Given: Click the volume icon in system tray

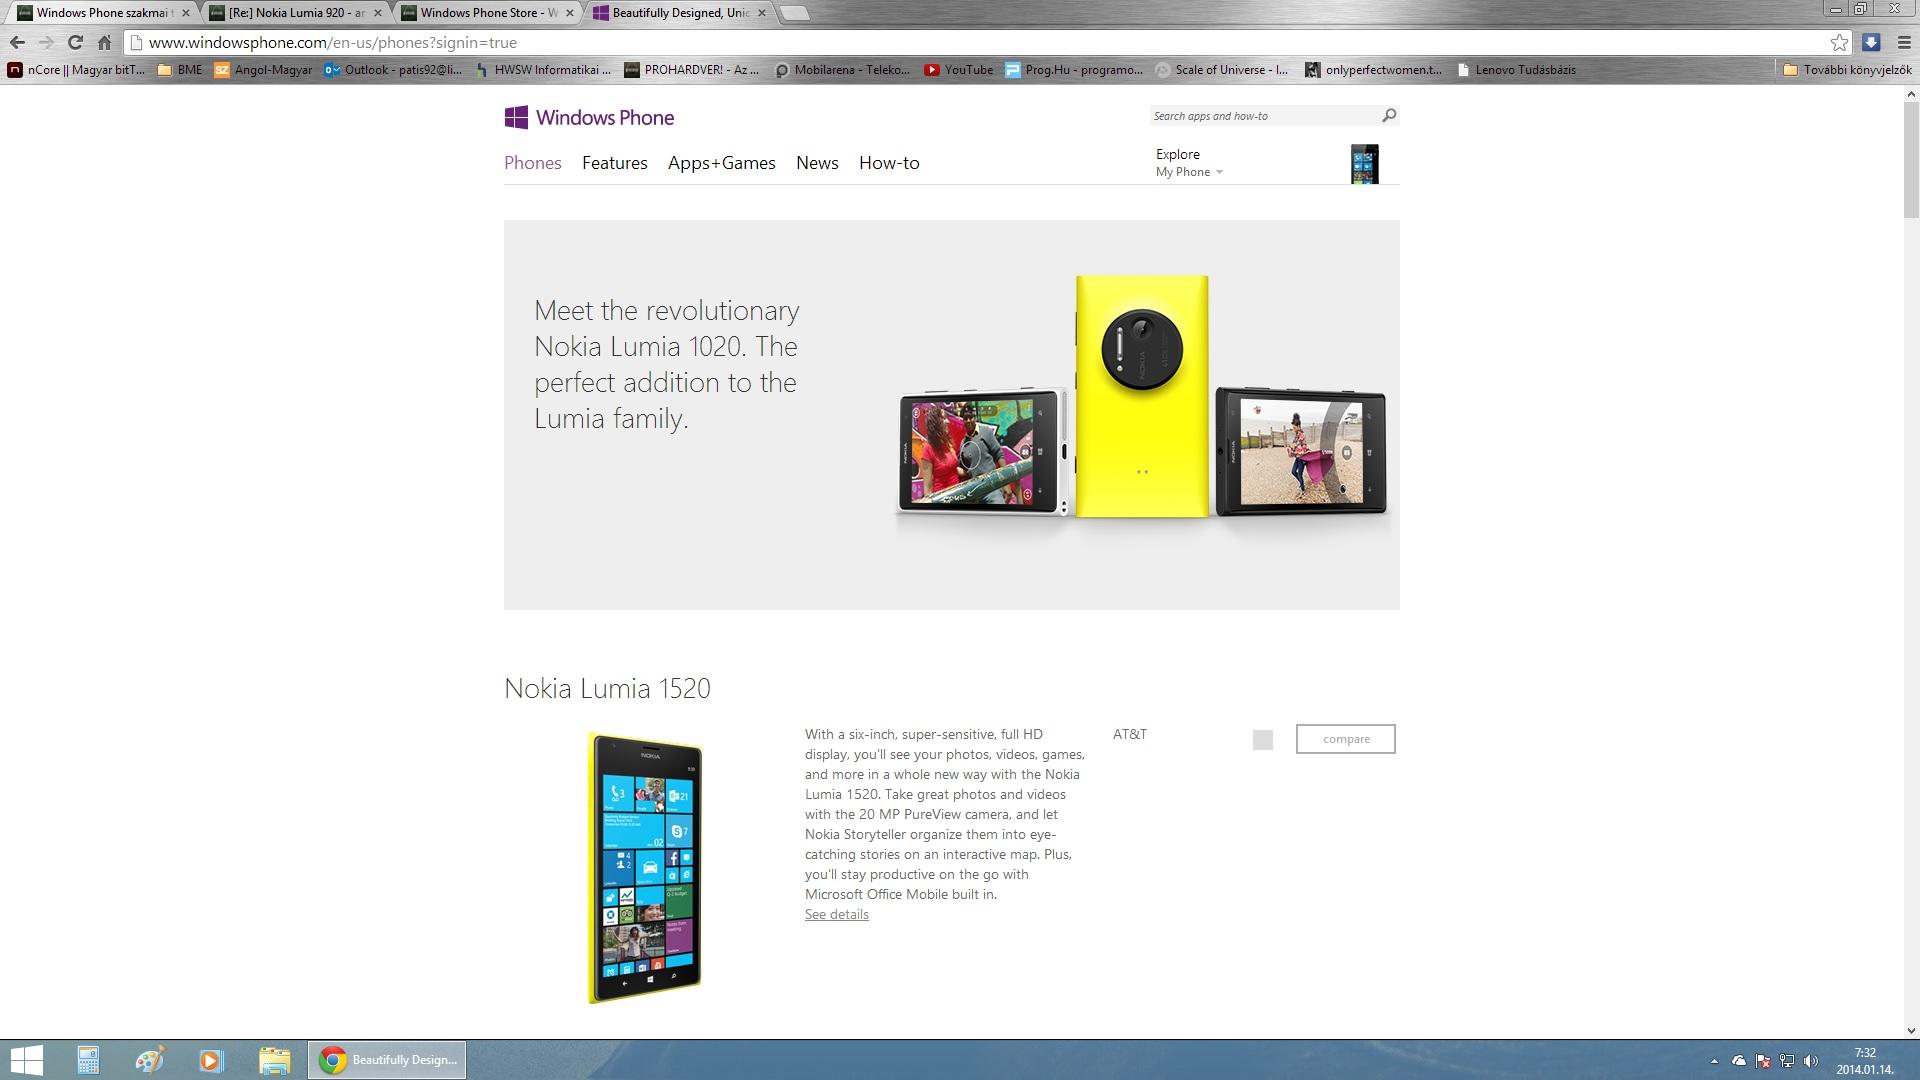Looking at the screenshot, I should coord(1811,1061).
